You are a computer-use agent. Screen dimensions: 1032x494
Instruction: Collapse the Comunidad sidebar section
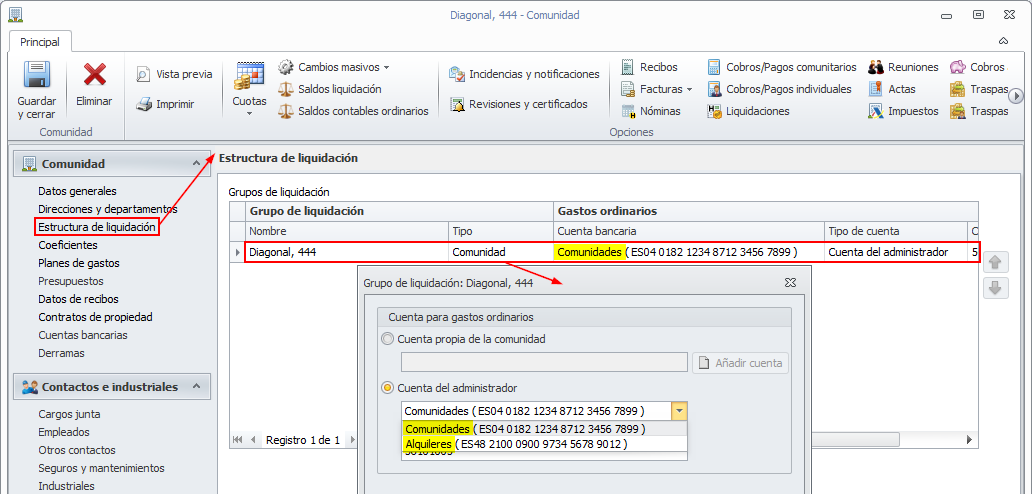[195, 163]
